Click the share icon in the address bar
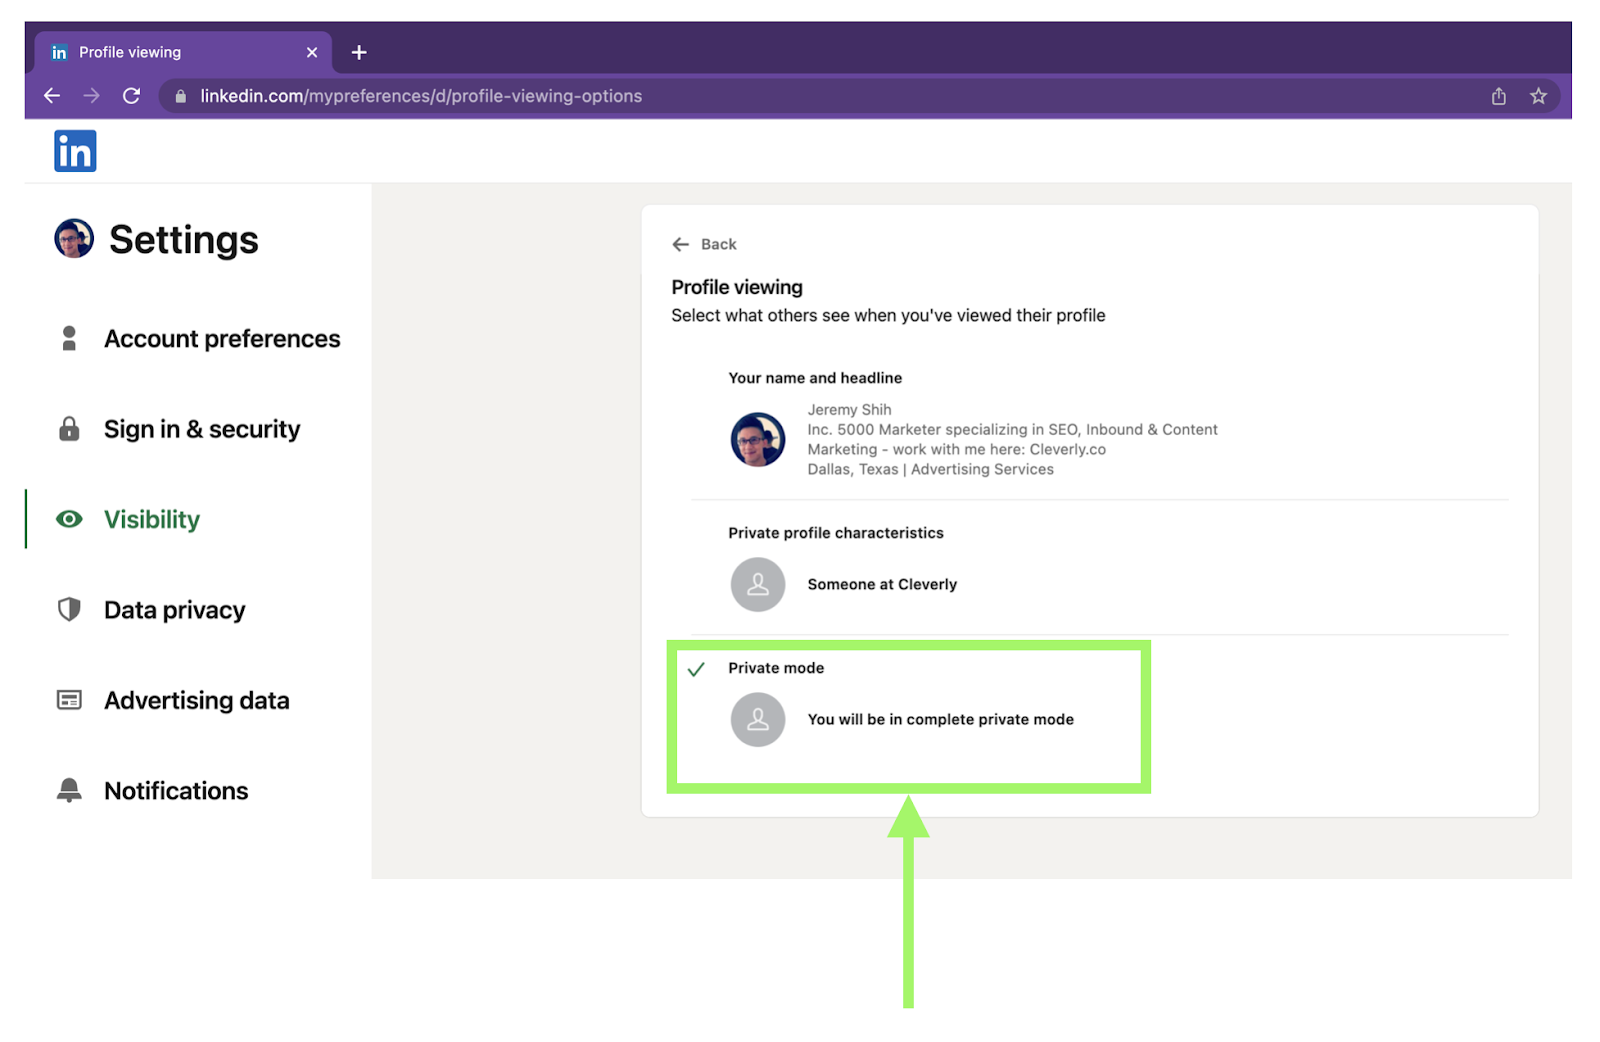1600x1042 pixels. pyautogui.click(x=1498, y=96)
